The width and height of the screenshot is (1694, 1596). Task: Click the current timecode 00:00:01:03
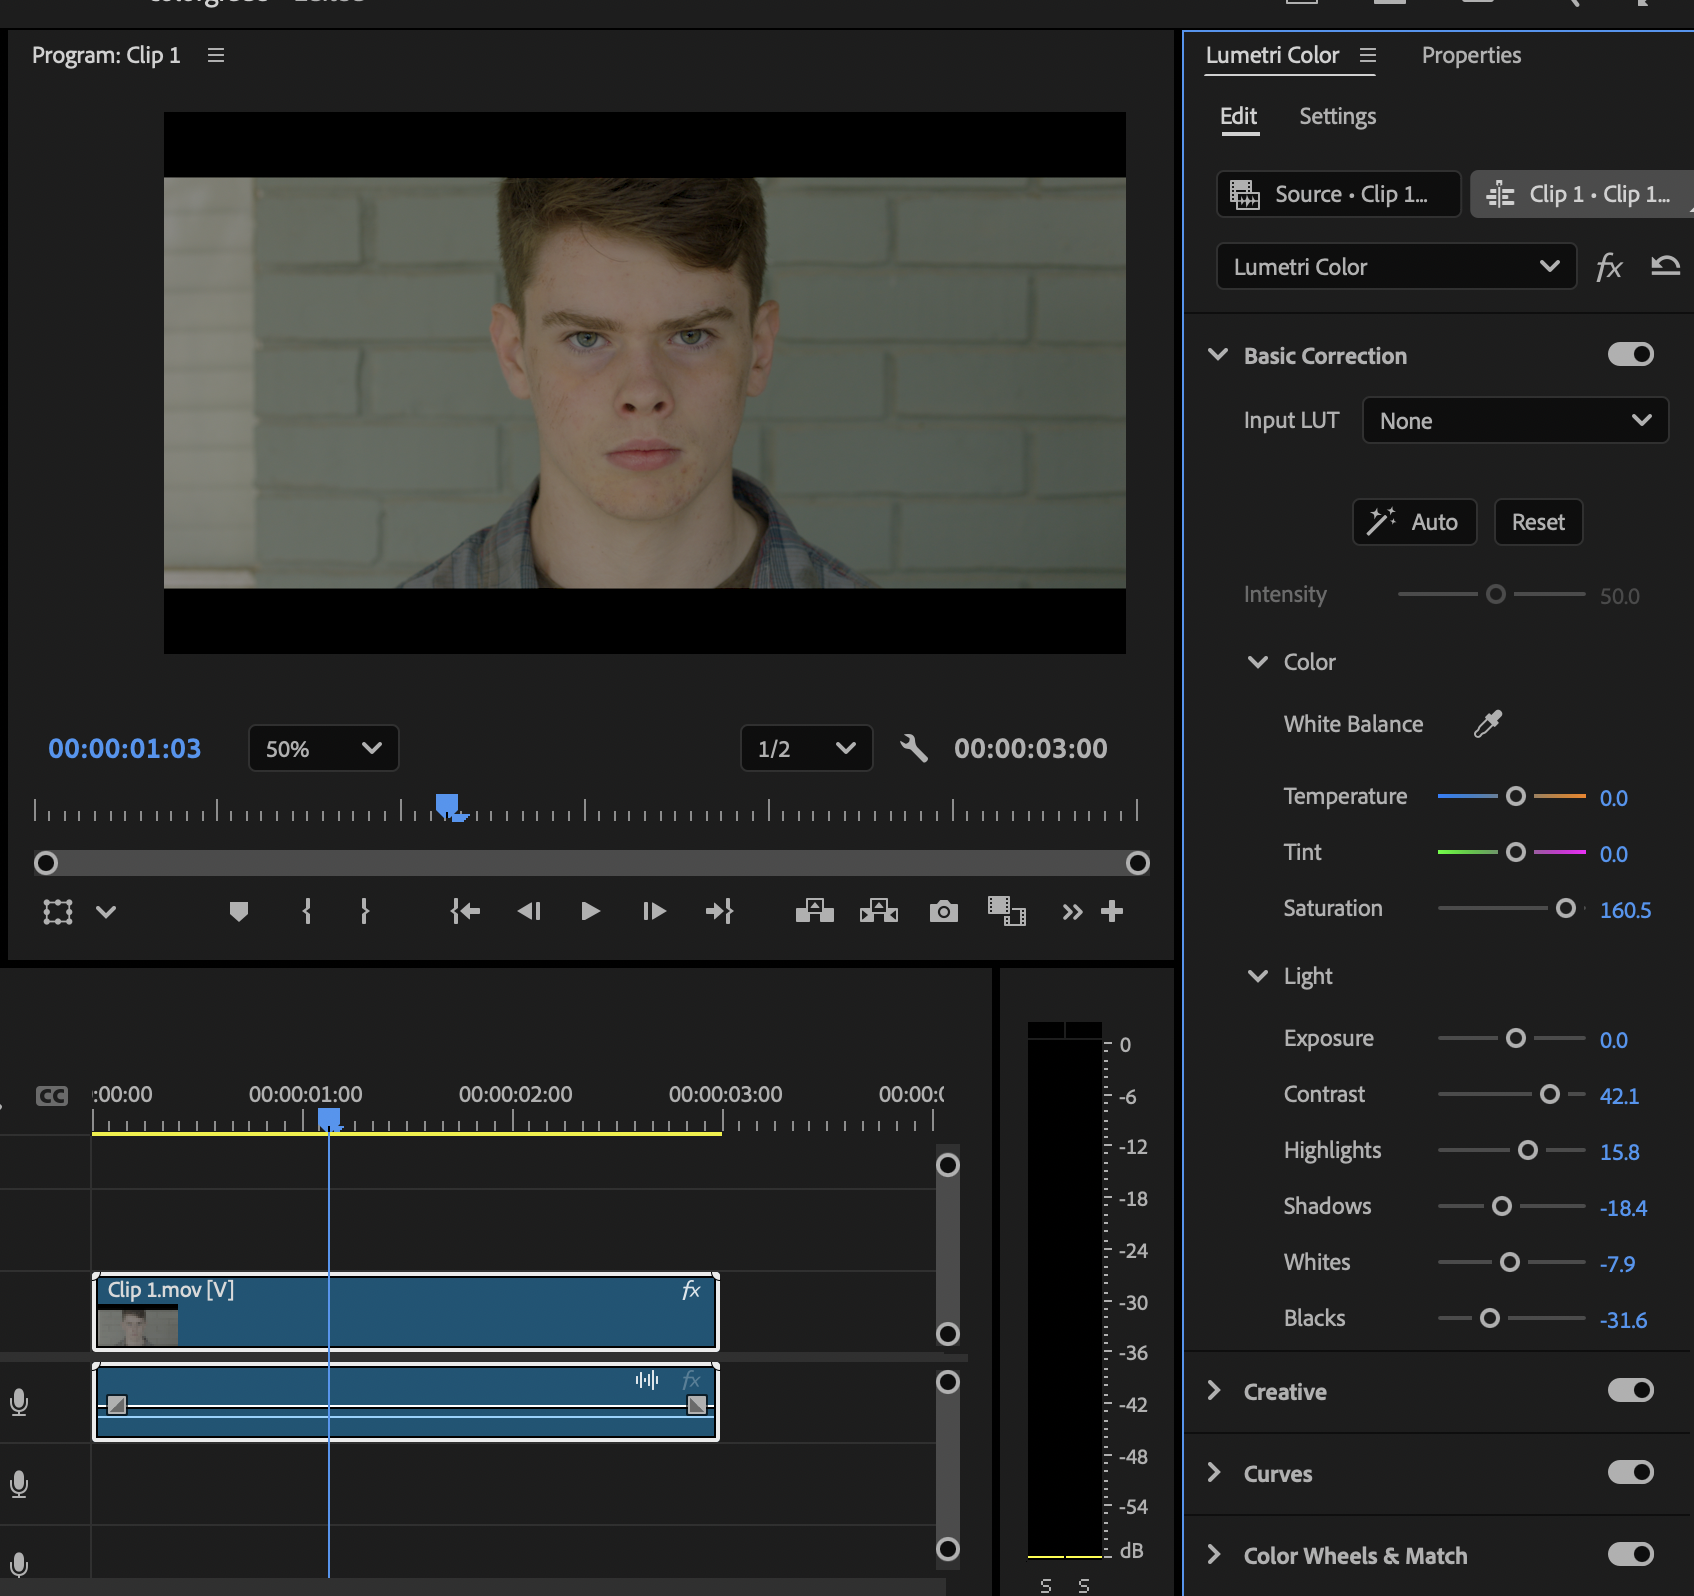point(125,748)
